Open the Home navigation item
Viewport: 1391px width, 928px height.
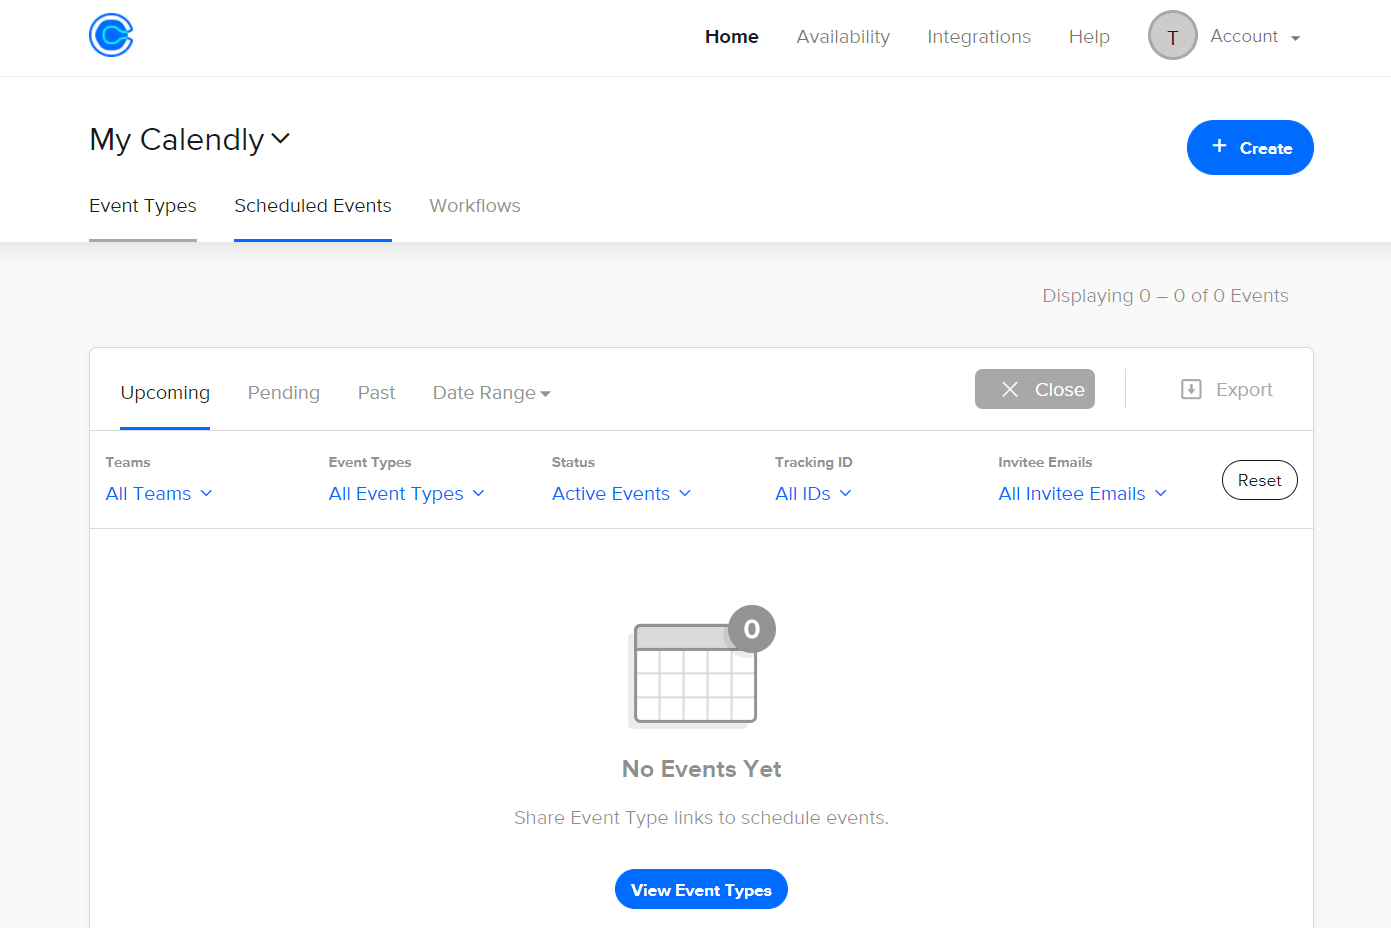(x=732, y=37)
